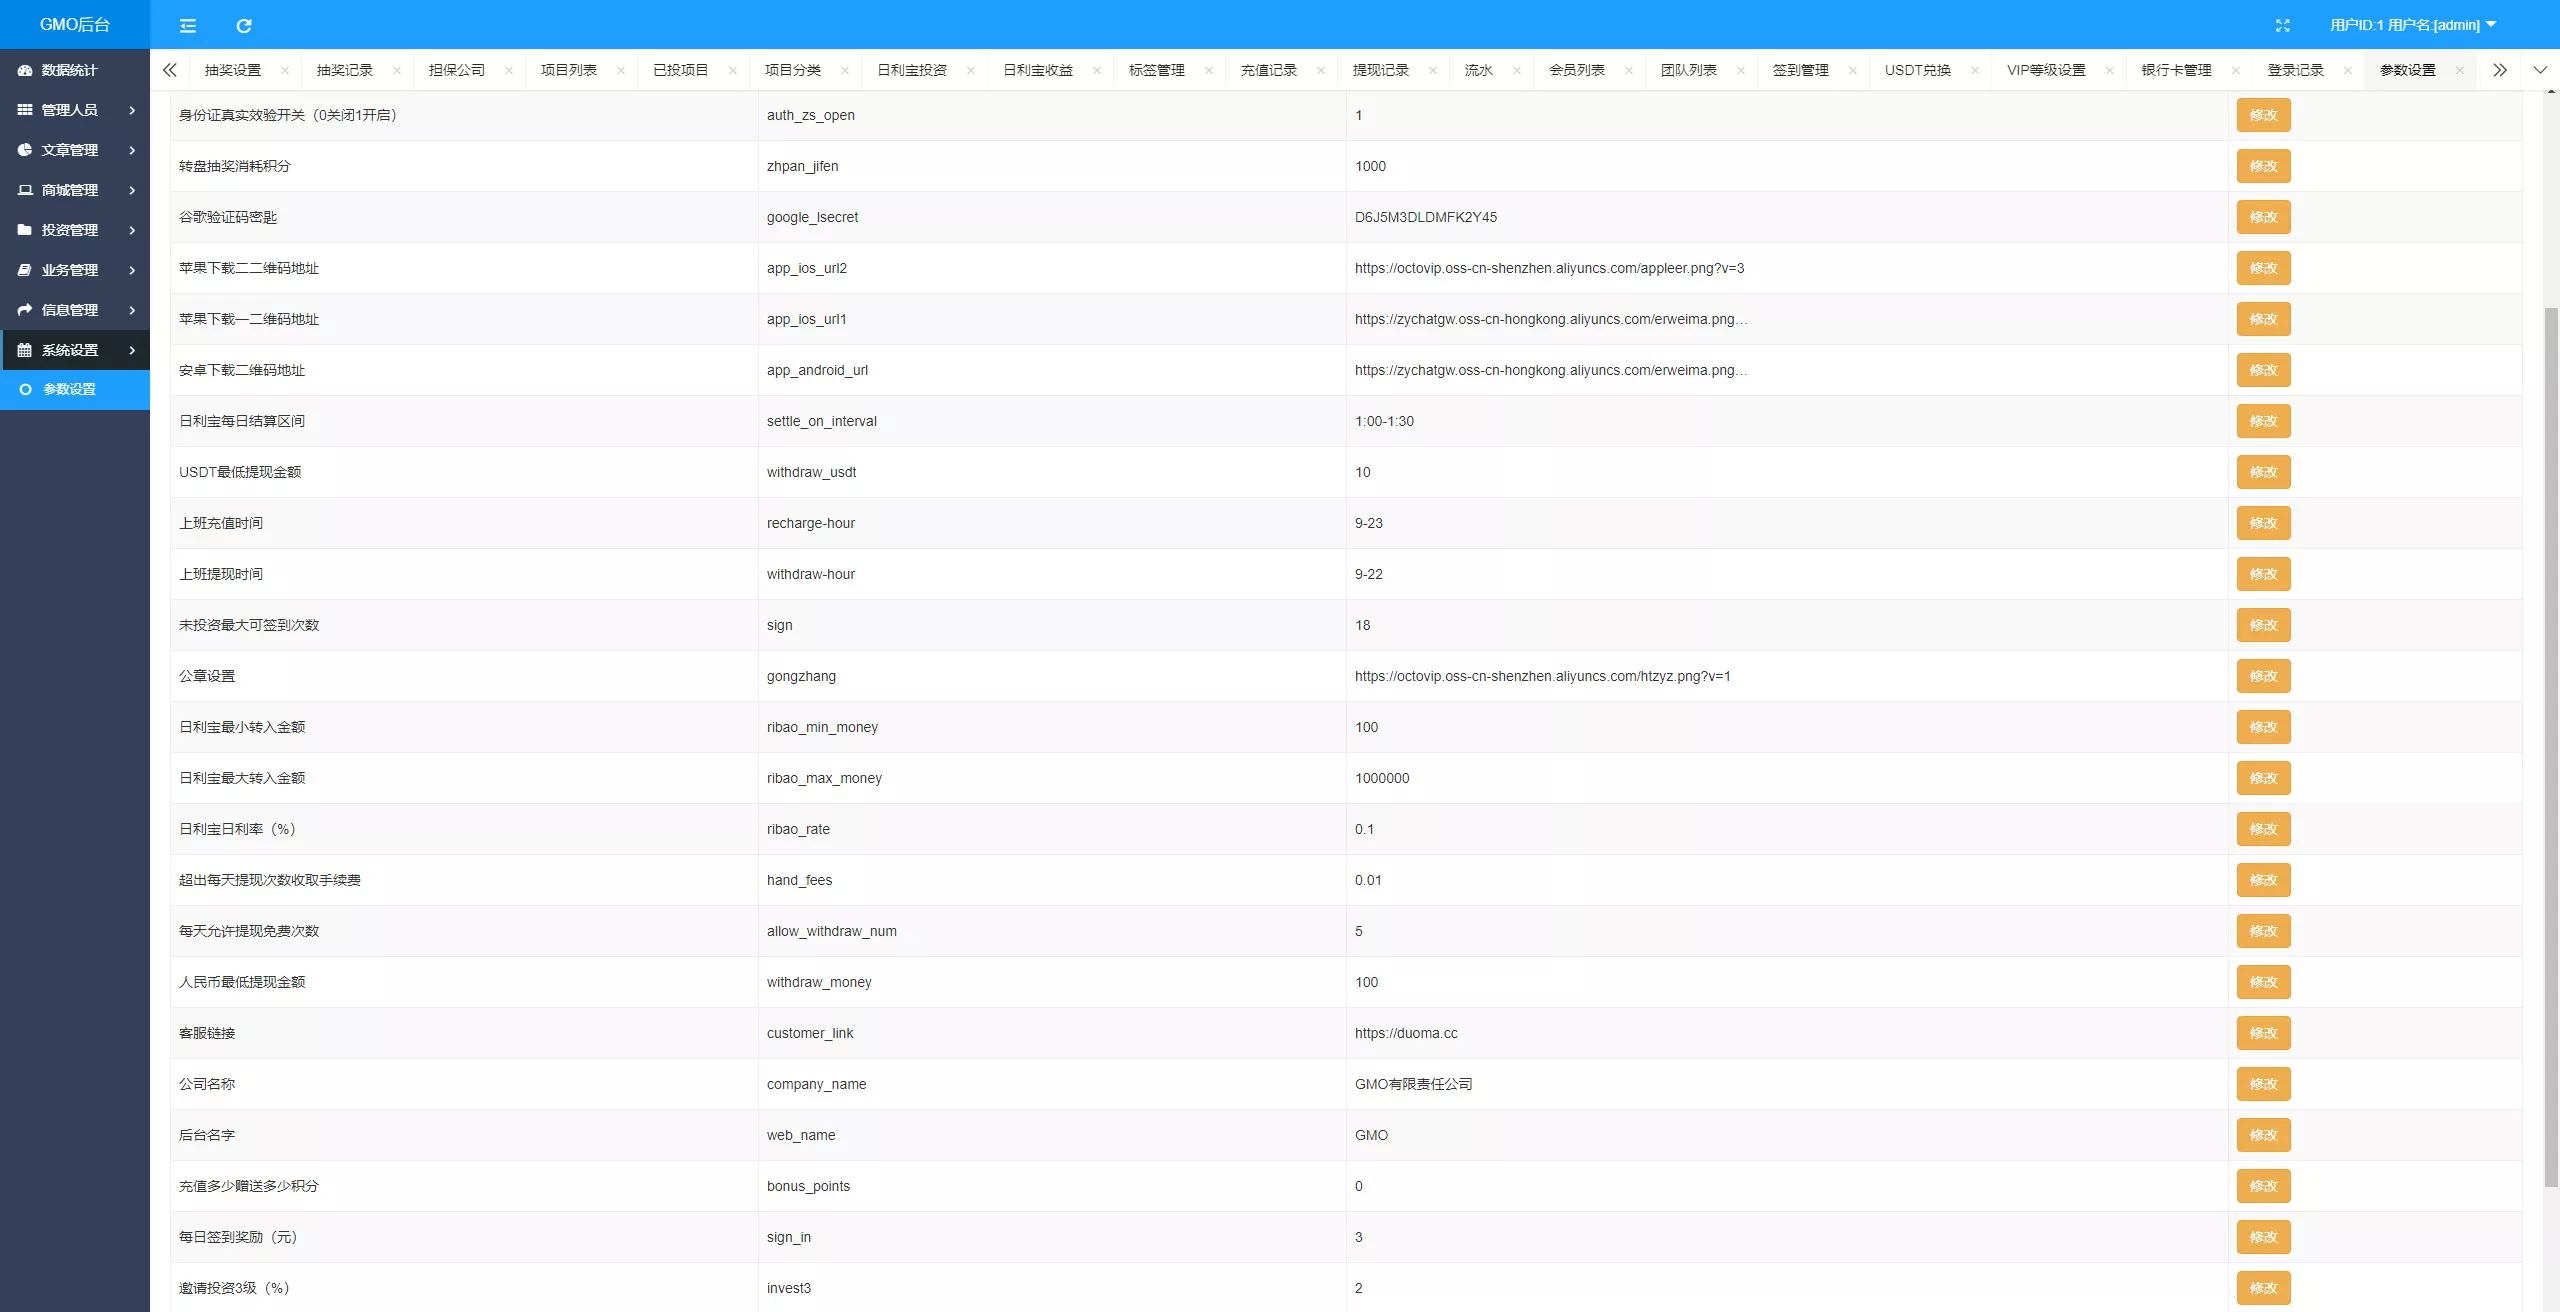Click the refresh page icon
This screenshot has height=1312, width=2560.
tap(243, 25)
